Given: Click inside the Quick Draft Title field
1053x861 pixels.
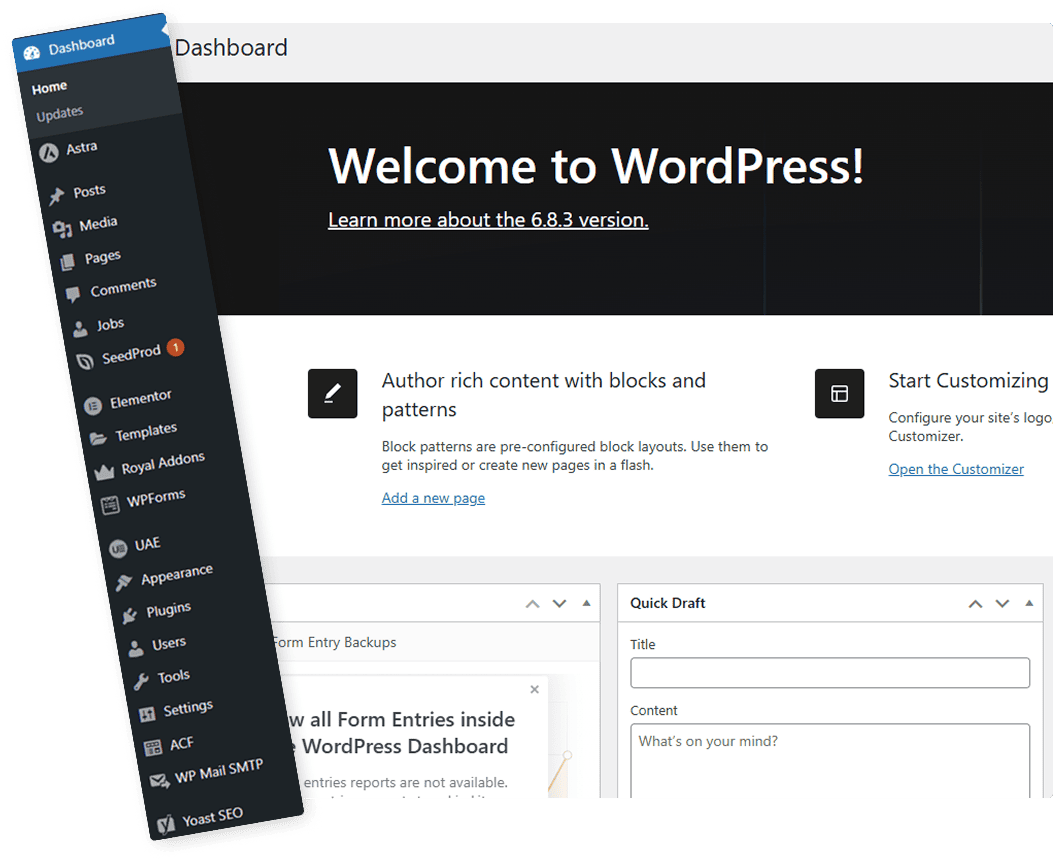Looking at the screenshot, I should [x=828, y=672].
